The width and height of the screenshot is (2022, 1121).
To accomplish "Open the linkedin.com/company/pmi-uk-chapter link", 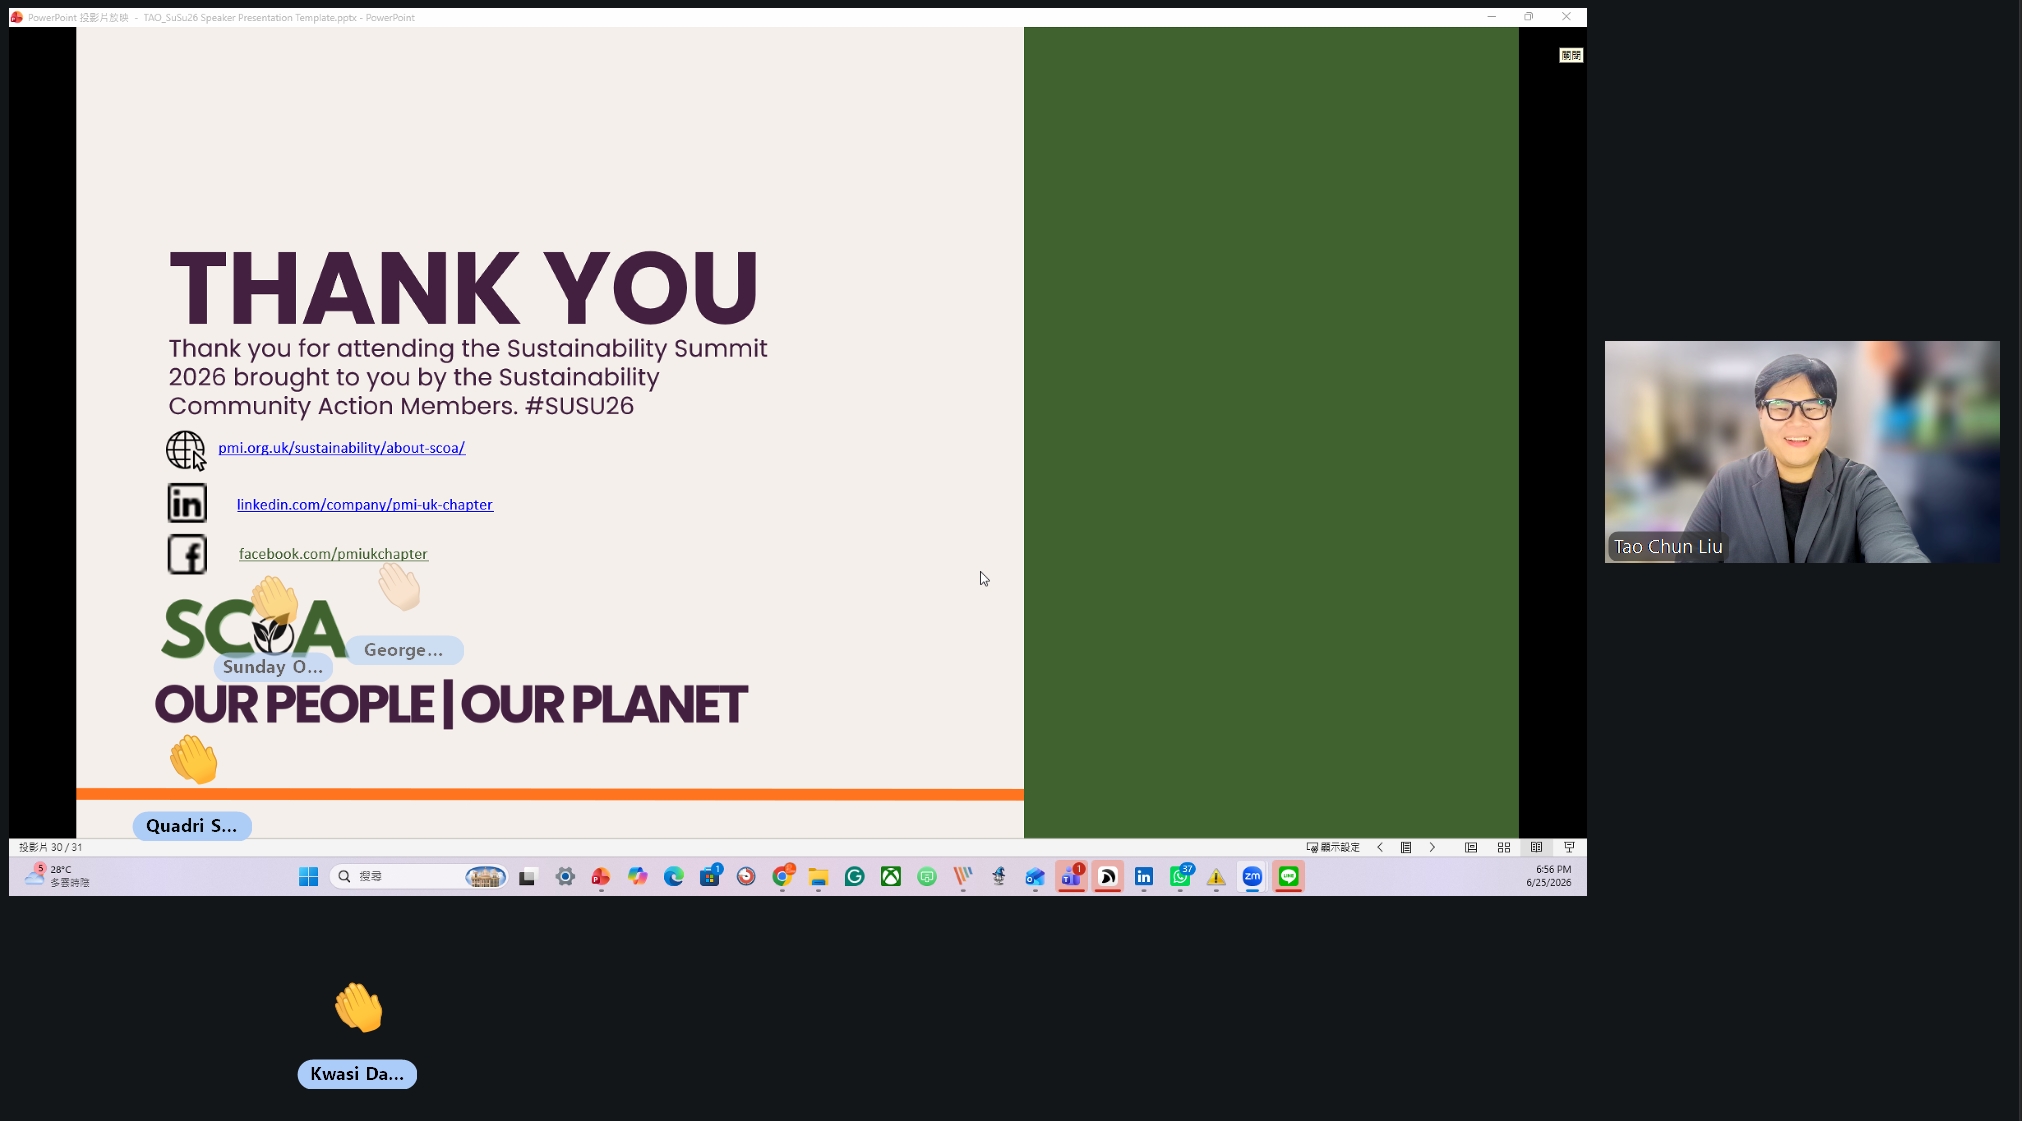I will [365, 505].
